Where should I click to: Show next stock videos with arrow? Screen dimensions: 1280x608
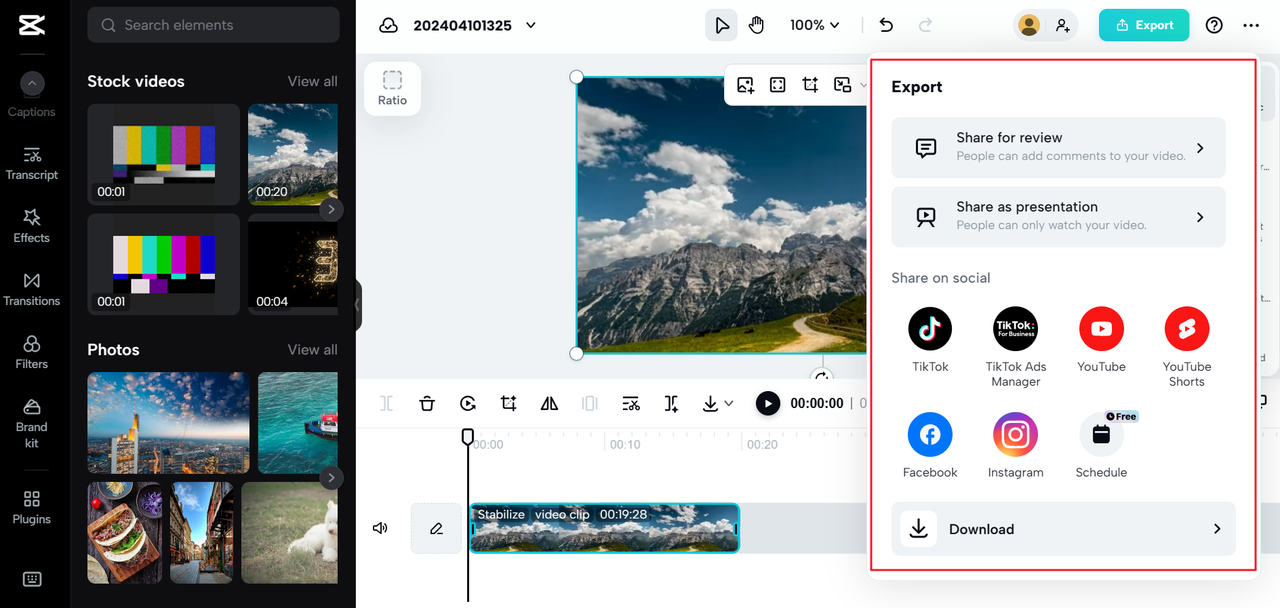tap(331, 209)
